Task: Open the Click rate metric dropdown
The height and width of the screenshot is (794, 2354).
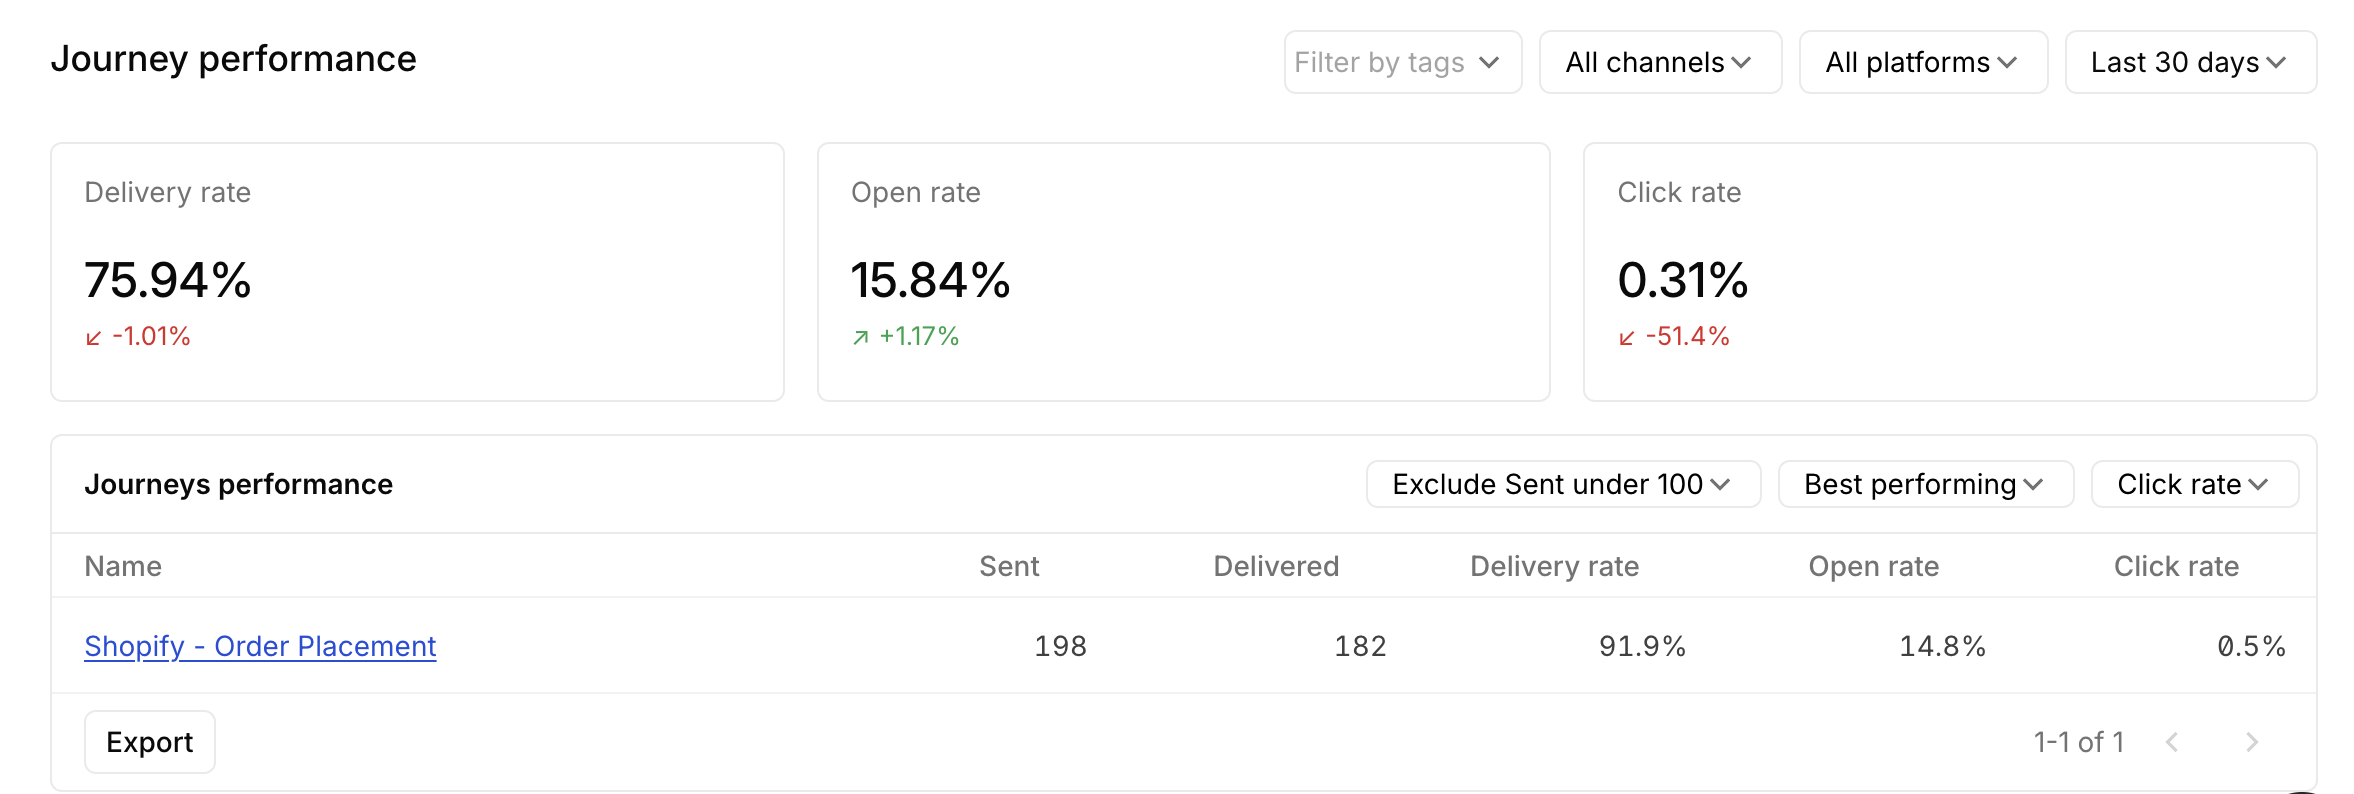Action: (x=2193, y=484)
